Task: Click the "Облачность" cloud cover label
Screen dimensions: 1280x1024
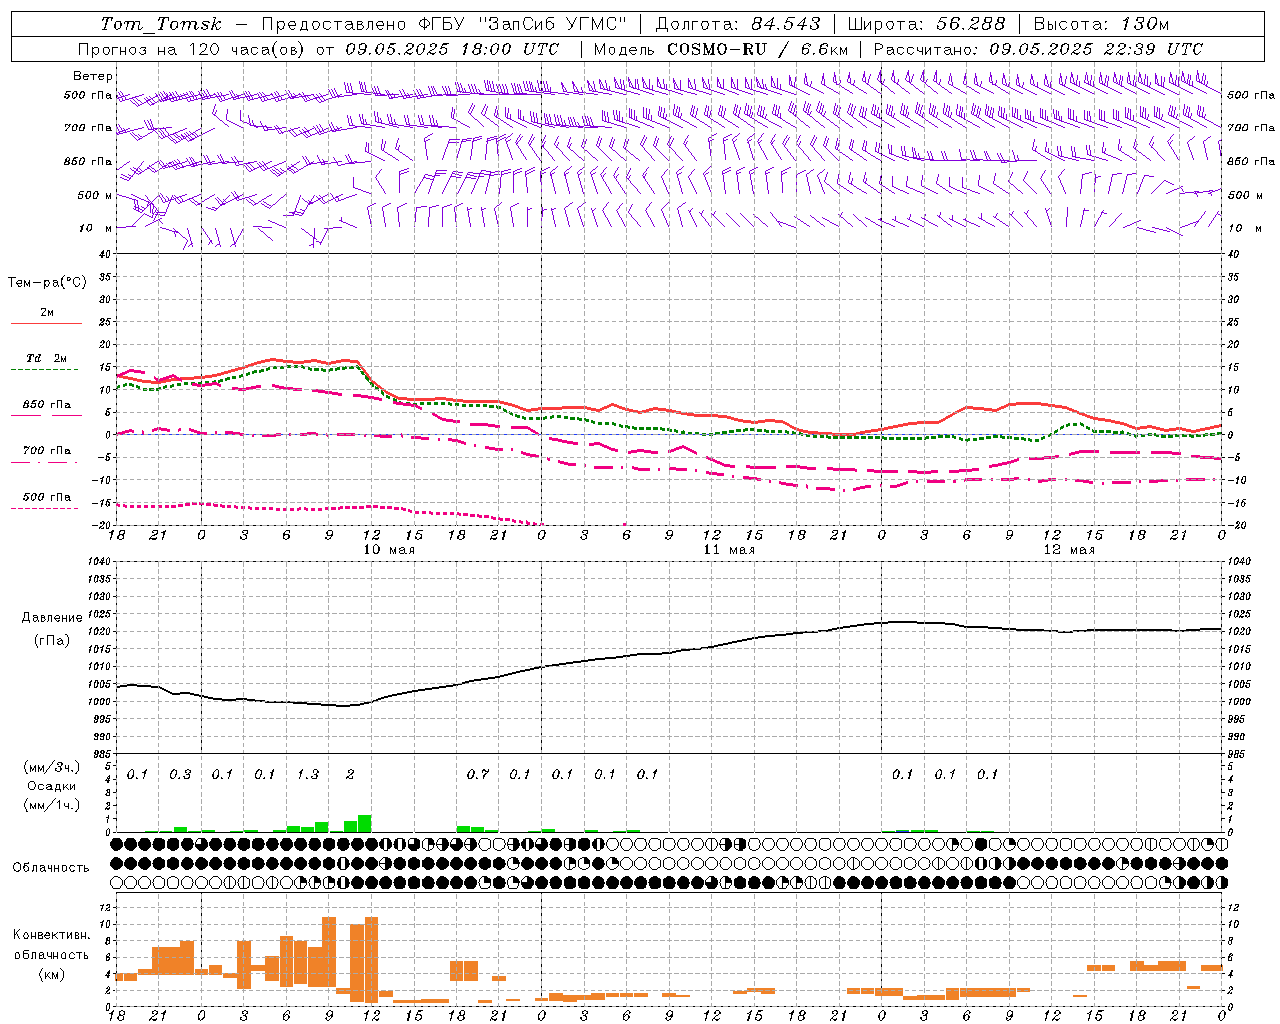Action: [x=51, y=868]
